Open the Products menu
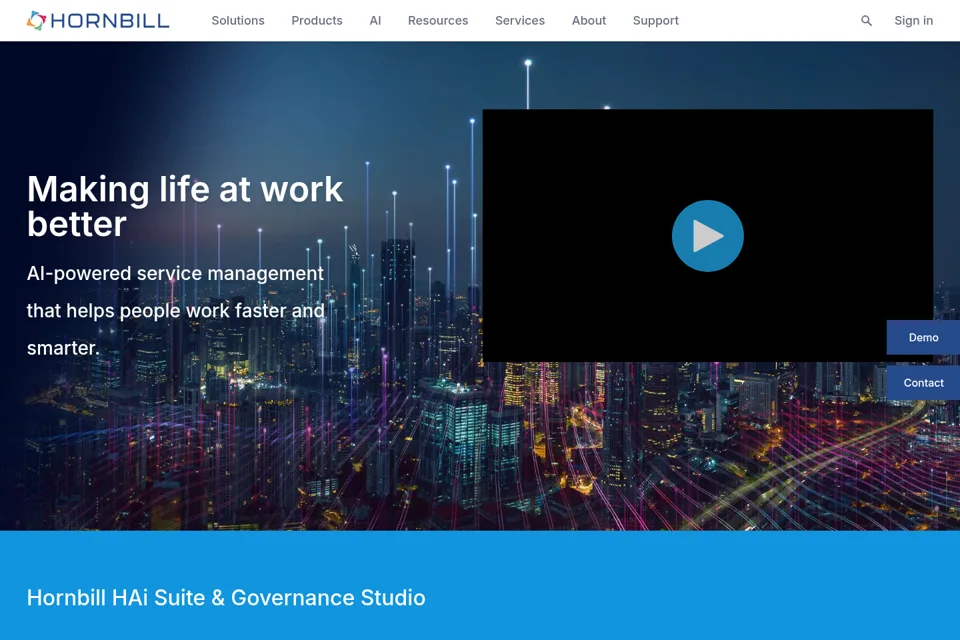The image size is (960, 640). coord(317,21)
